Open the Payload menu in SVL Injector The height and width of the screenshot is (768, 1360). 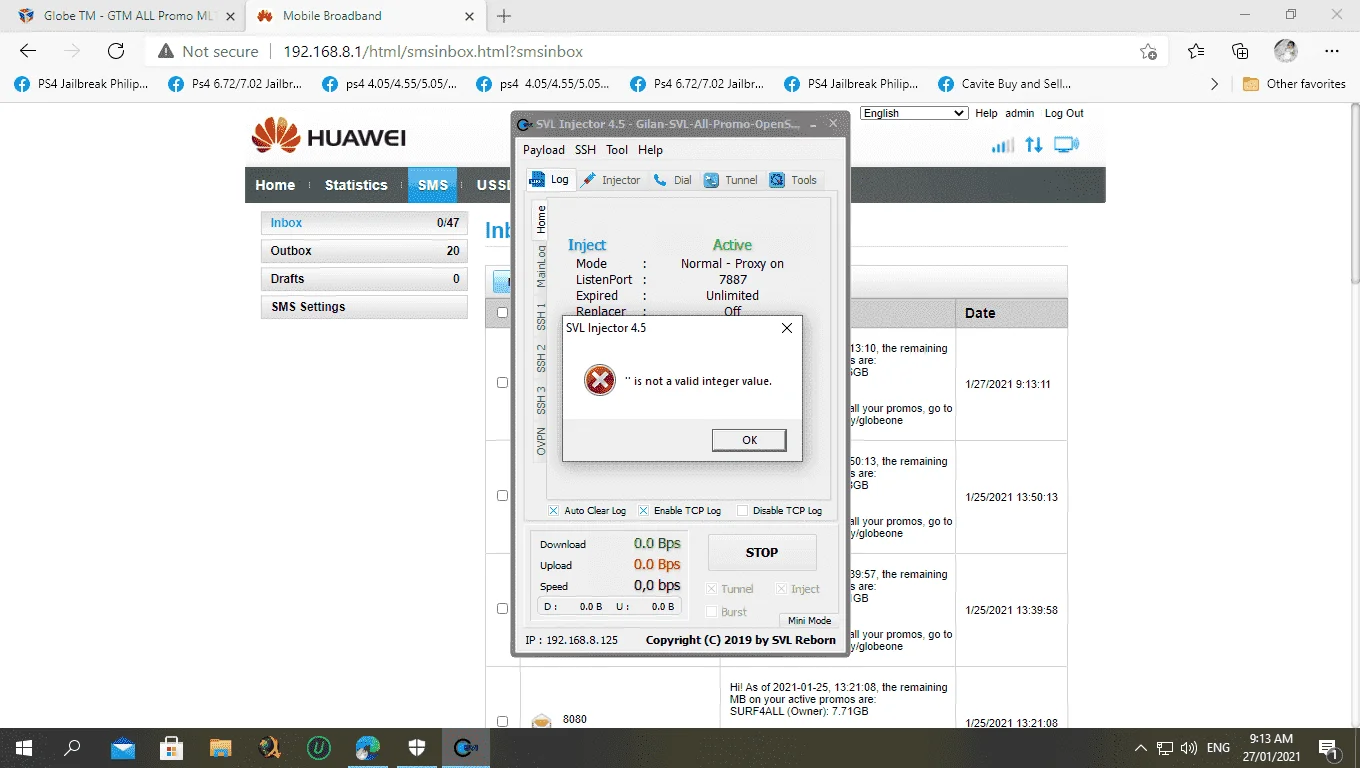pyautogui.click(x=544, y=150)
